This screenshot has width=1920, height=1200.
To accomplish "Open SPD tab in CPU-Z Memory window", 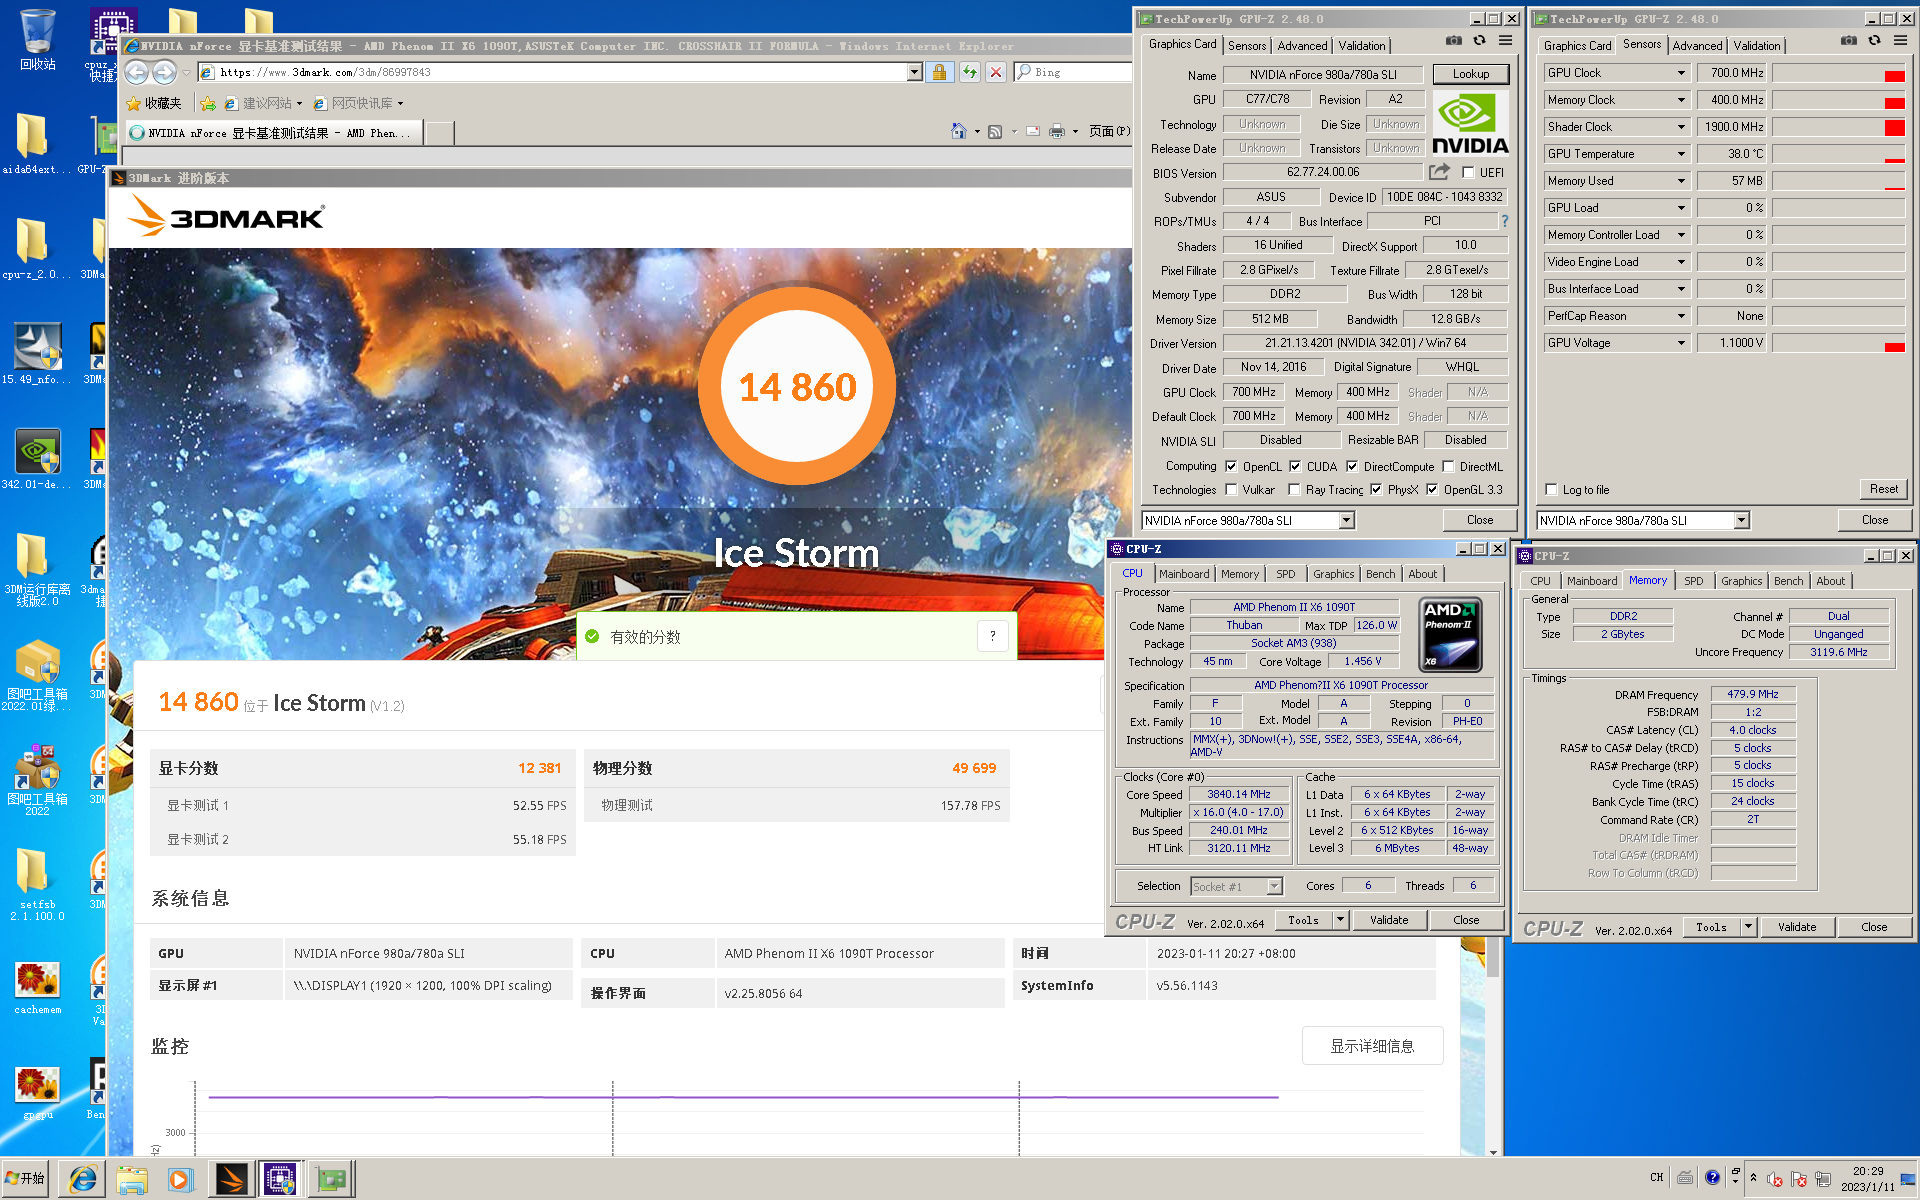I will click(1693, 581).
